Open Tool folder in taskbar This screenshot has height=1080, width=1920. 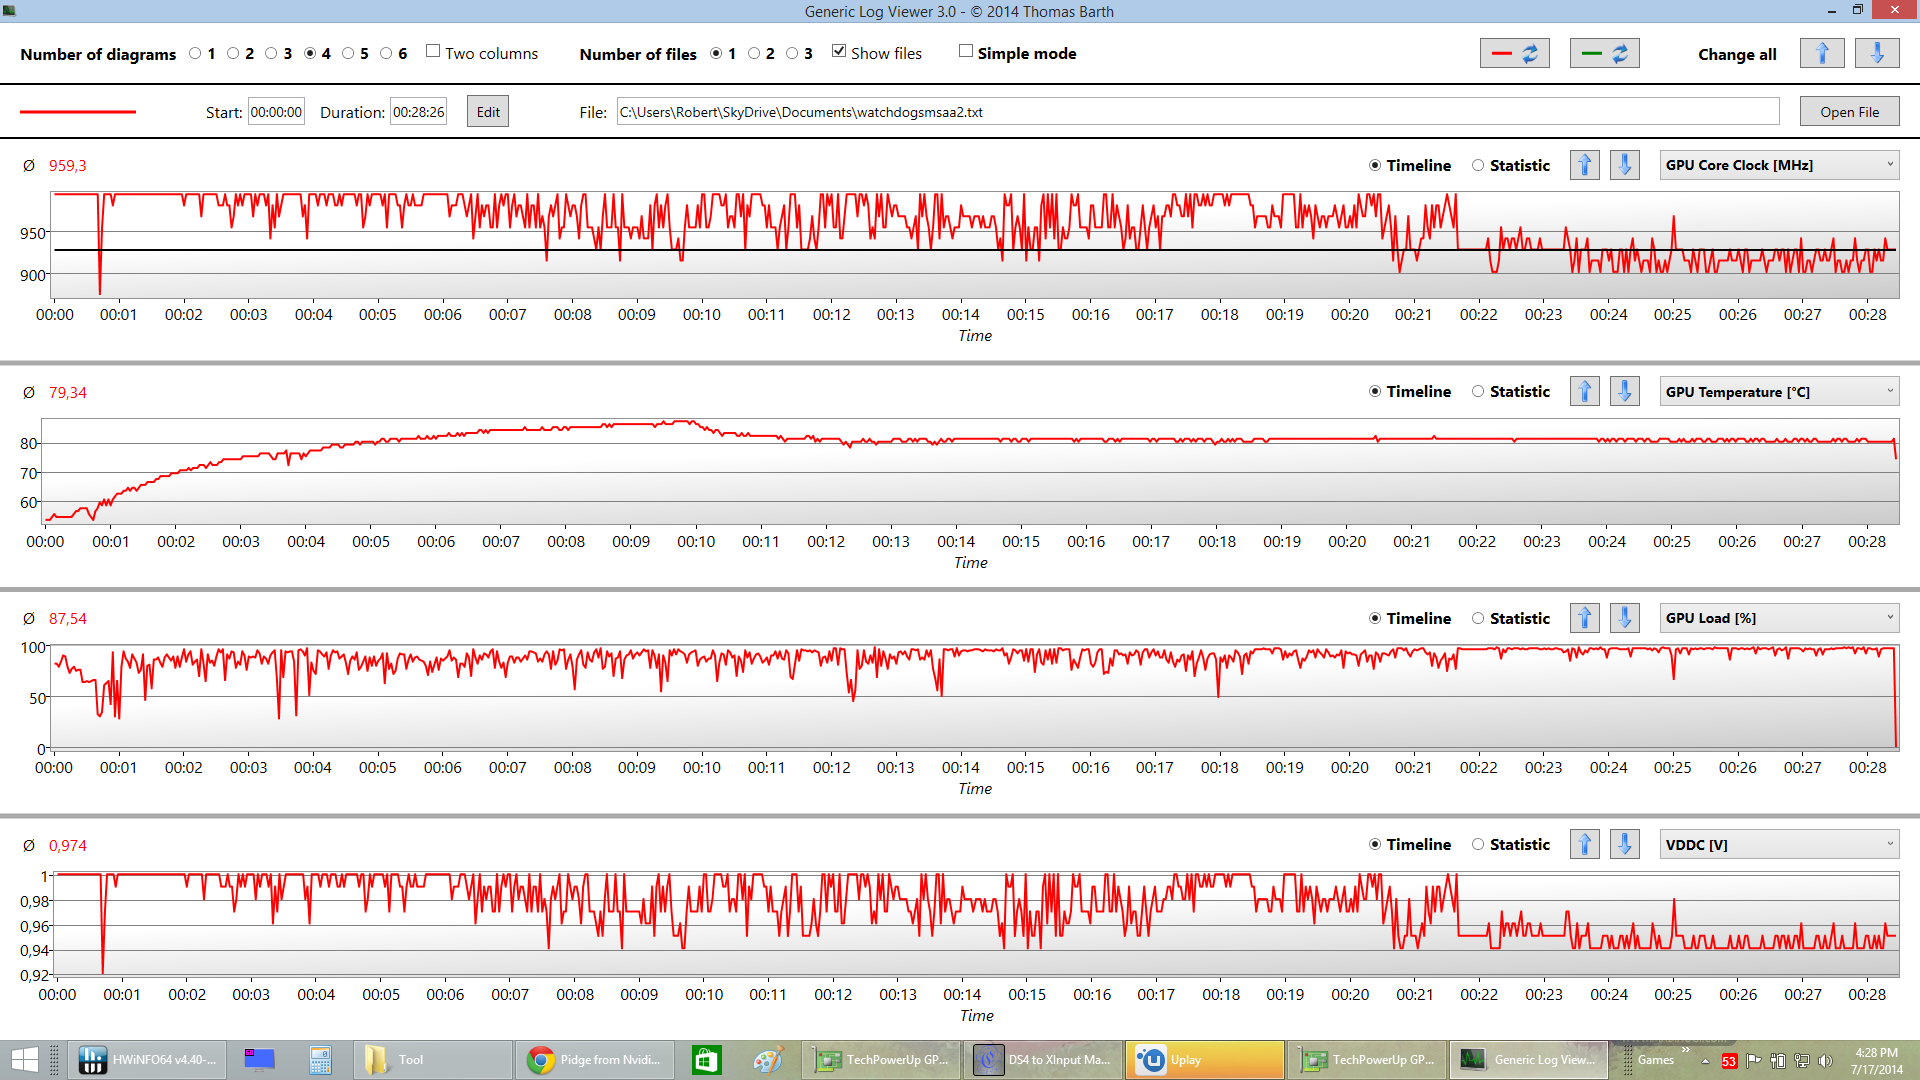[x=432, y=1060]
